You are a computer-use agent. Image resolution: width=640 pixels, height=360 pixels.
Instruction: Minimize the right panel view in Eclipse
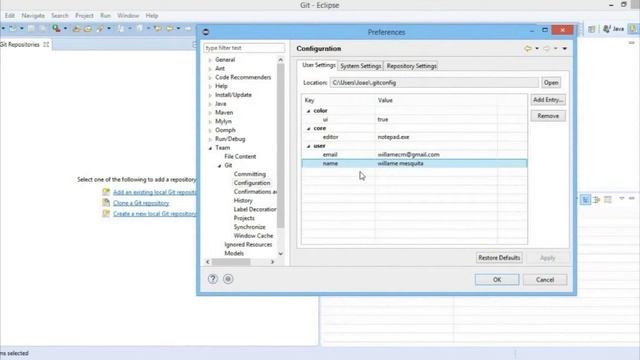[x=632, y=198]
